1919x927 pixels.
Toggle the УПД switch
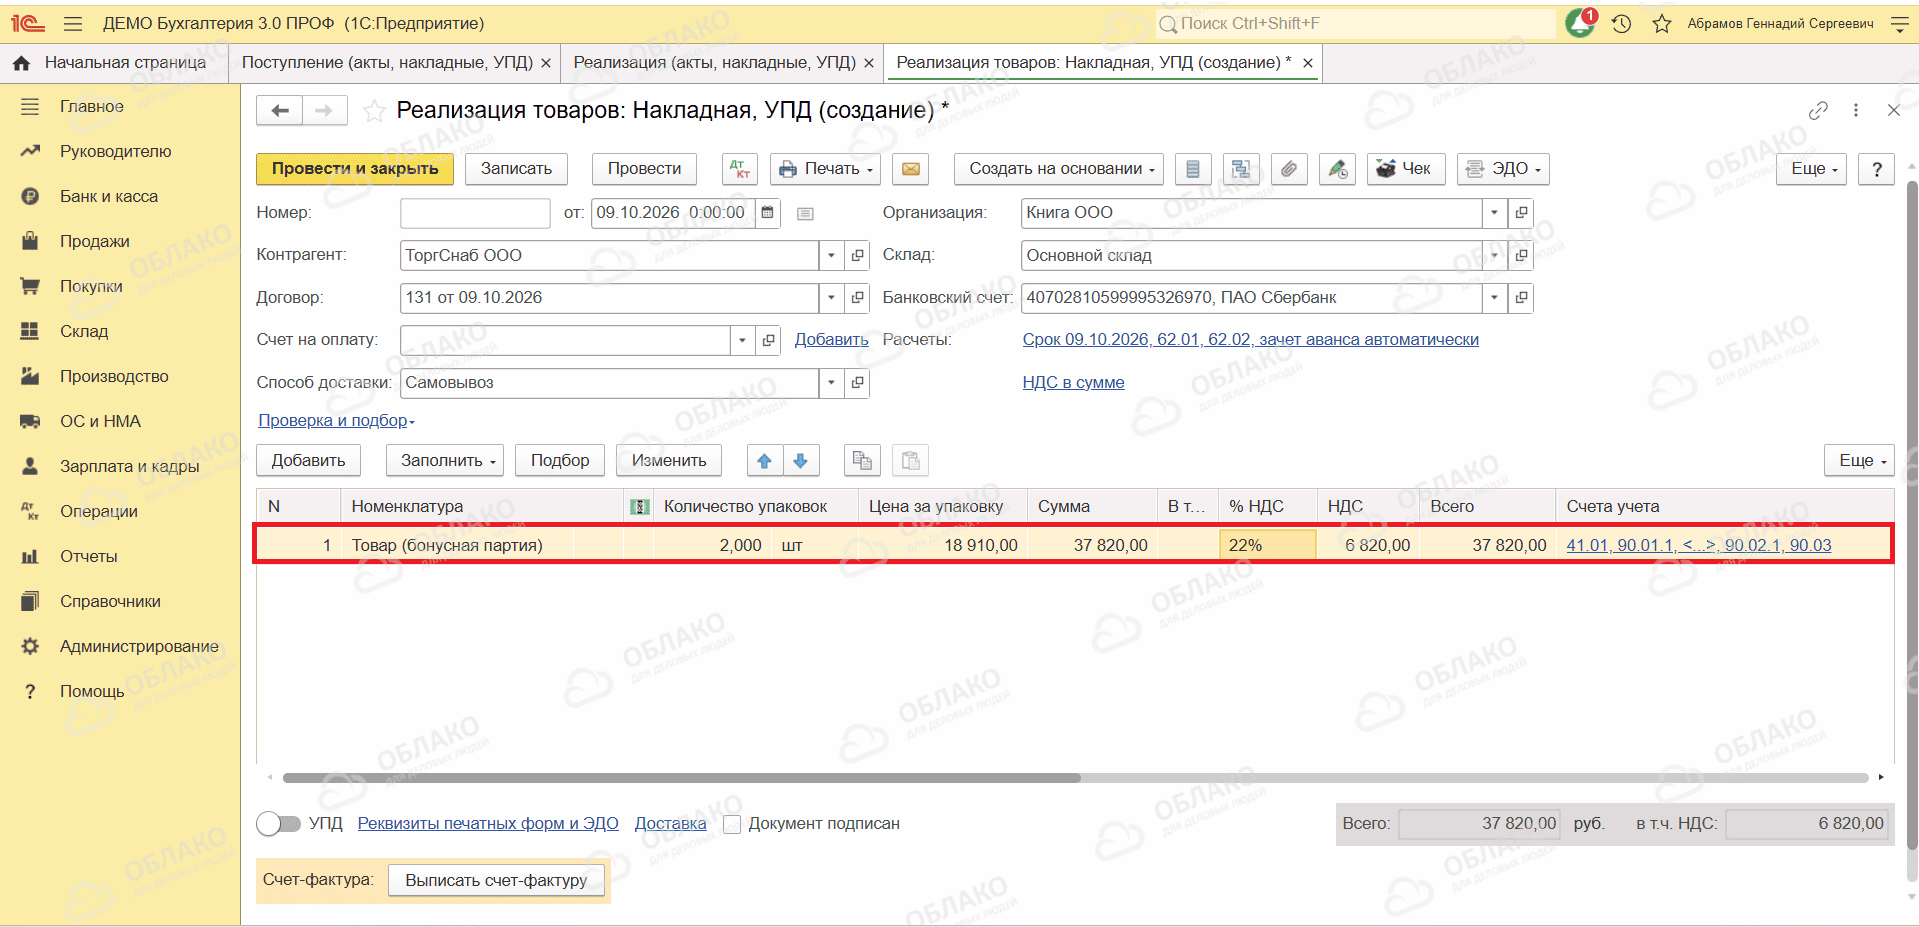278,824
